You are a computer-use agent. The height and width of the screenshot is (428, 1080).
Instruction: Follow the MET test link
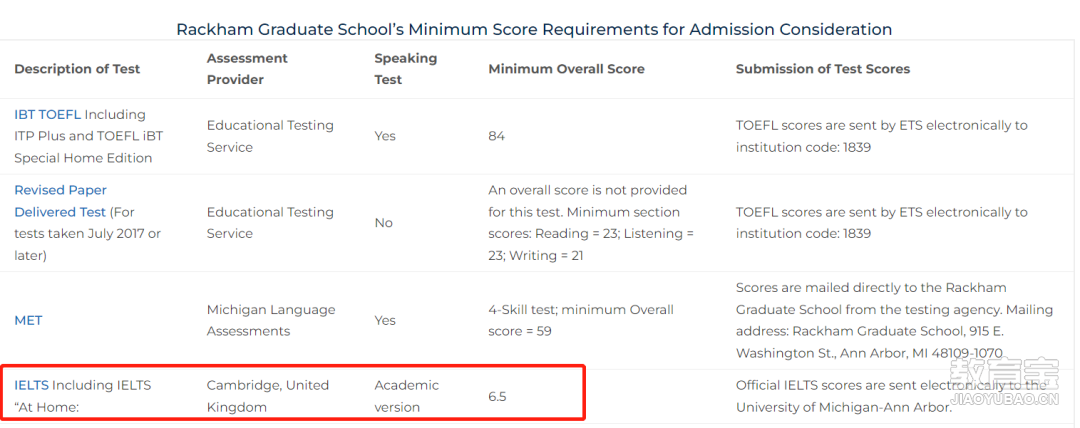tap(28, 320)
